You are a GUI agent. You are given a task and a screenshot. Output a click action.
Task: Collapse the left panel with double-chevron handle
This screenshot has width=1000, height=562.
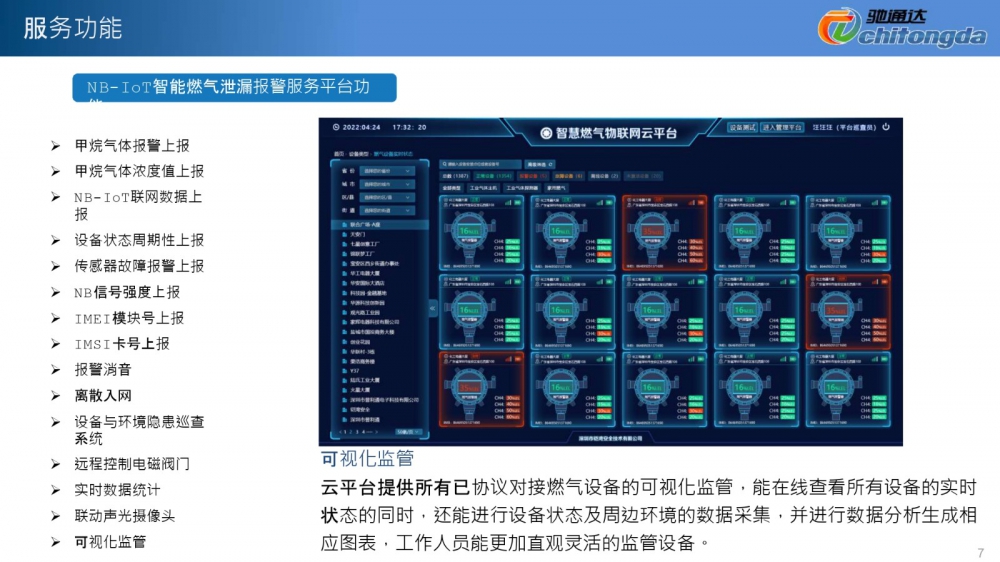tap(432, 308)
